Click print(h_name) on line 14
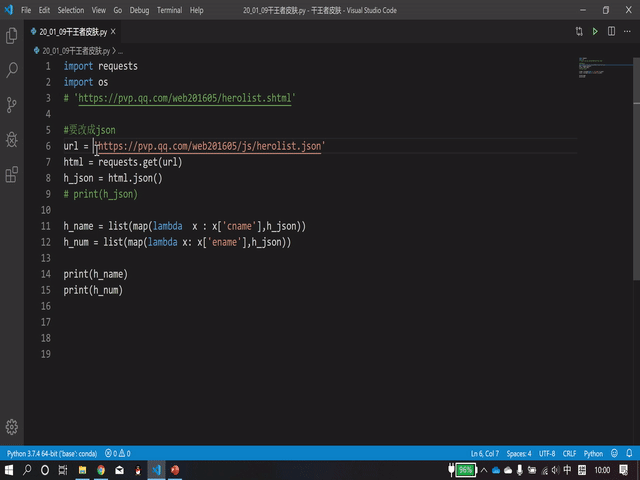The width and height of the screenshot is (640, 480). point(96,274)
